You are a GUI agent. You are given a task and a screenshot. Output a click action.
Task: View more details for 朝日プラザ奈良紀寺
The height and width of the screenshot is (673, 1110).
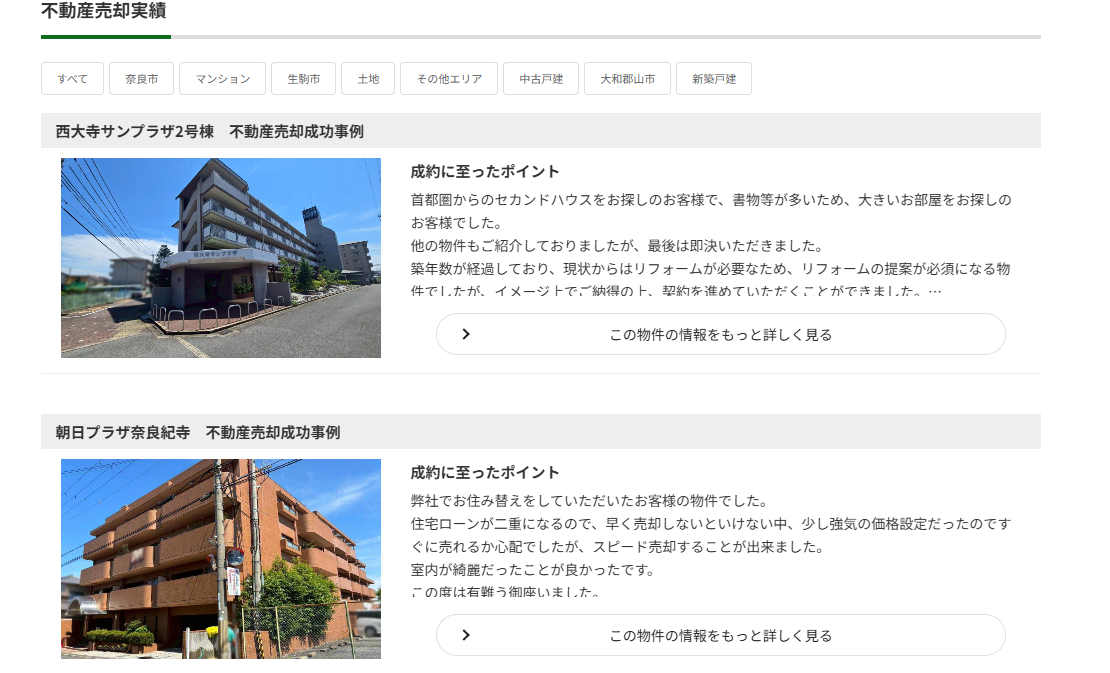tap(720, 635)
